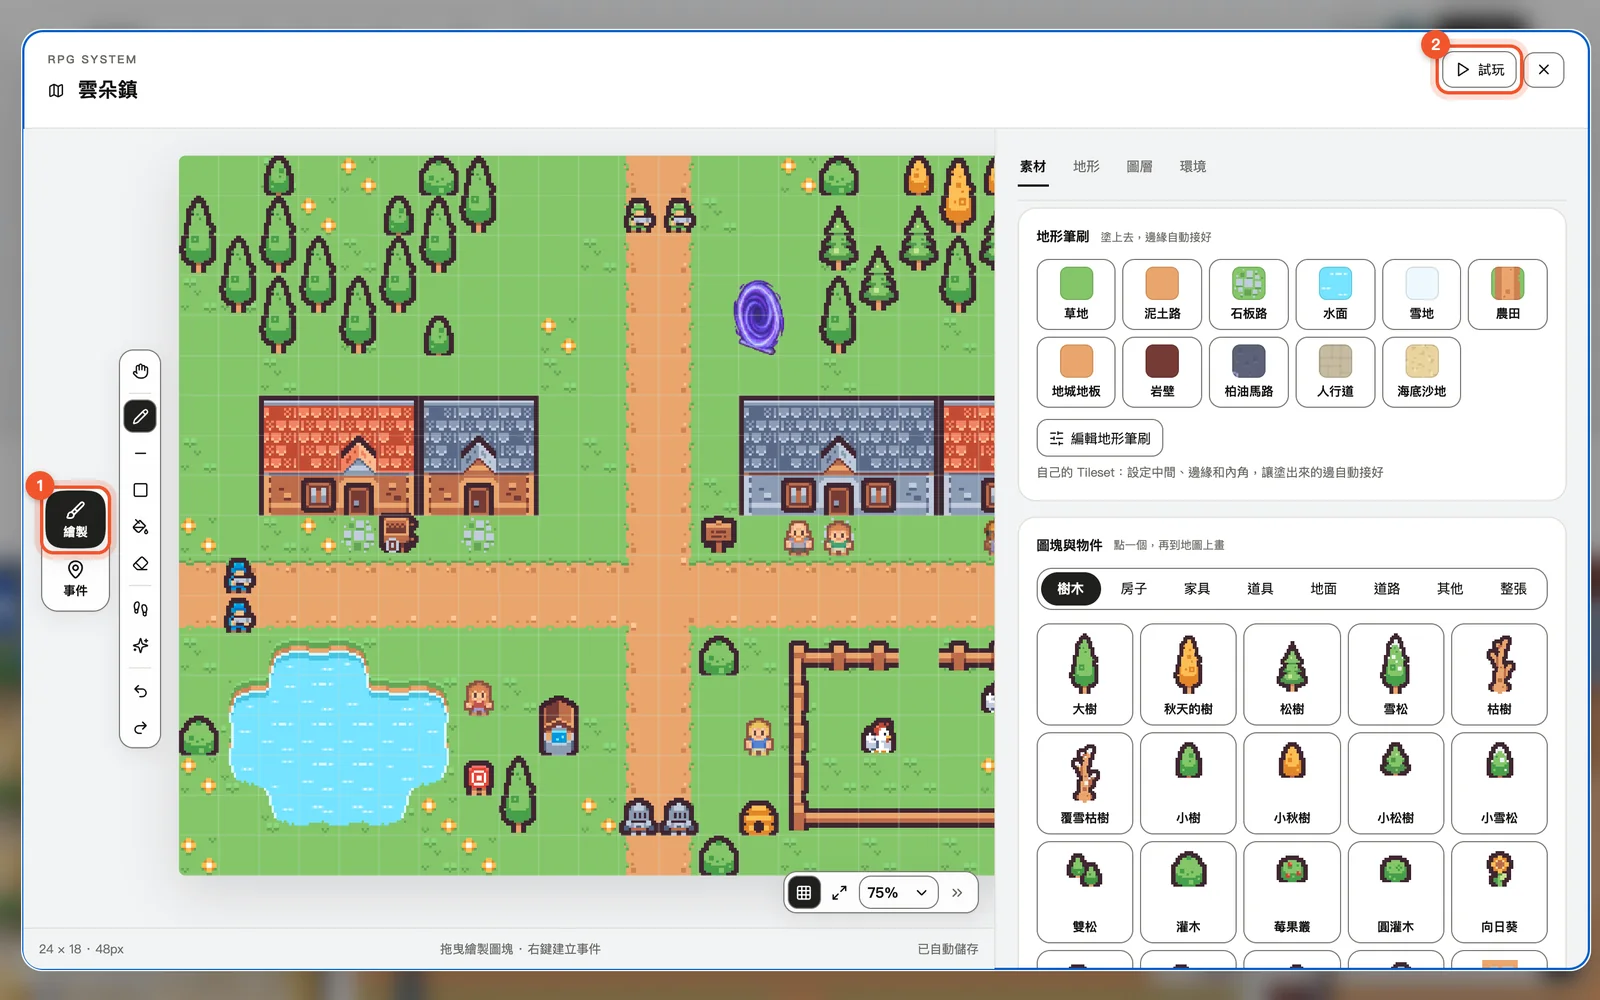
Task: Switch to the 地形 tab
Action: (x=1086, y=166)
